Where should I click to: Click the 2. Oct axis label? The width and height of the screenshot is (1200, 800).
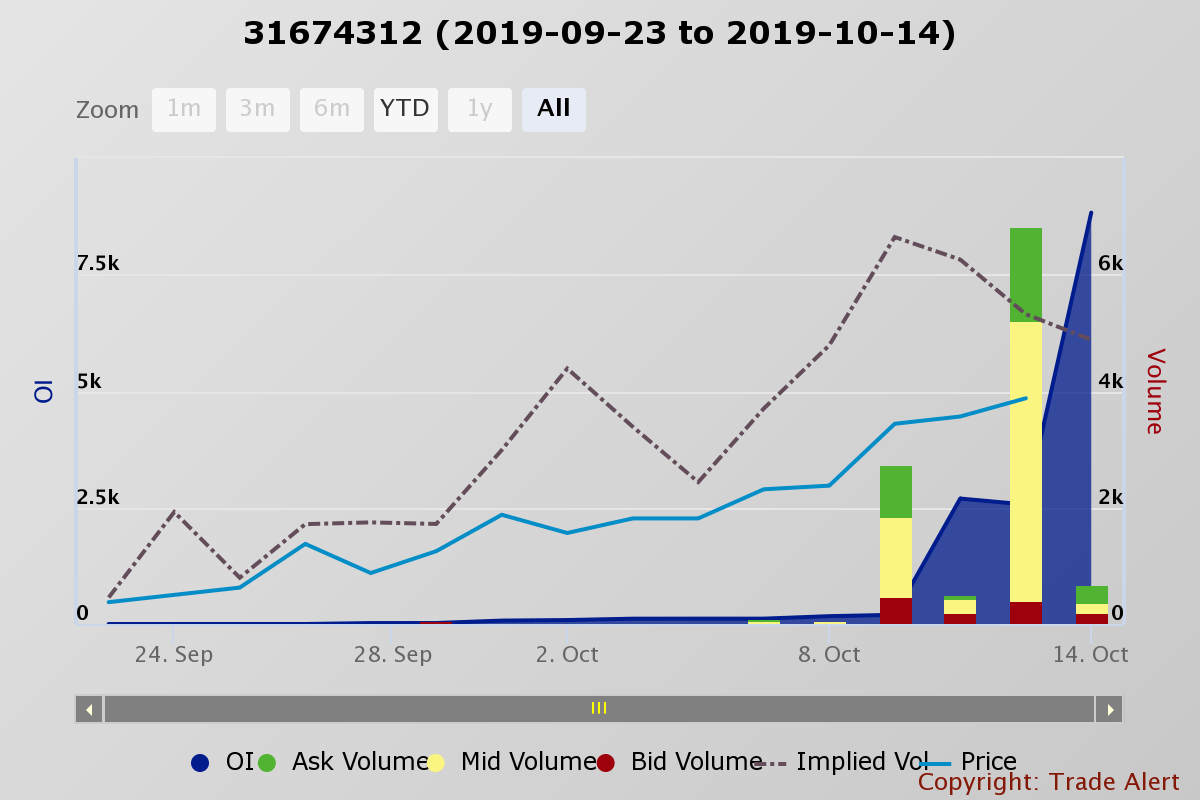(x=567, y=655)
